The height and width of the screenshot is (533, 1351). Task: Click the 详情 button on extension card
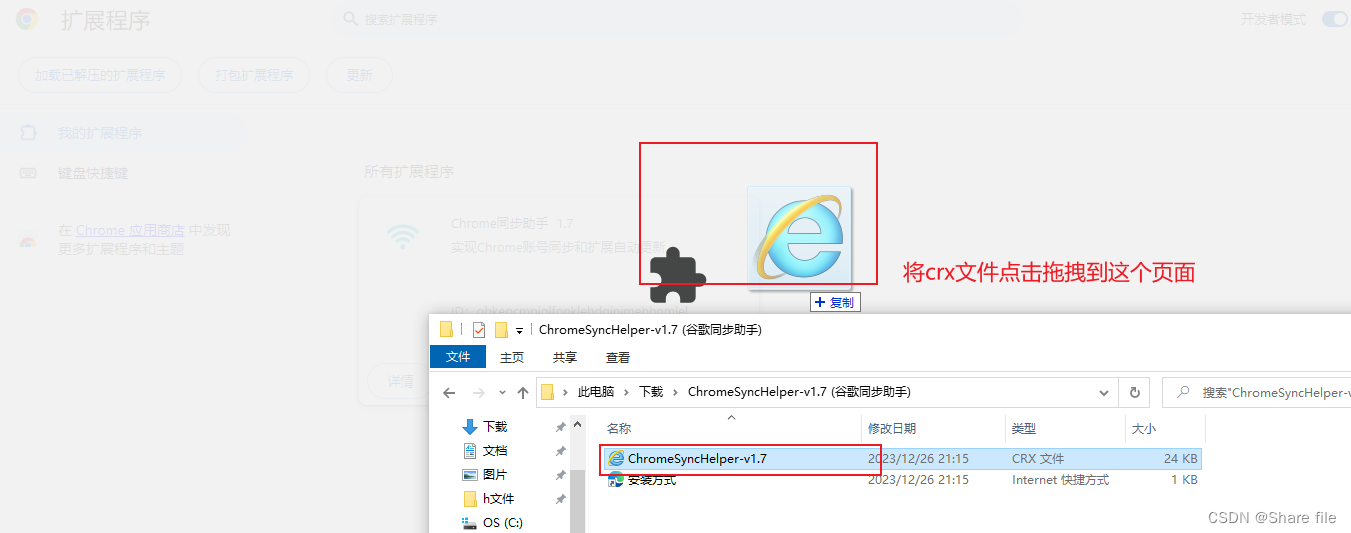coord(401,381)
